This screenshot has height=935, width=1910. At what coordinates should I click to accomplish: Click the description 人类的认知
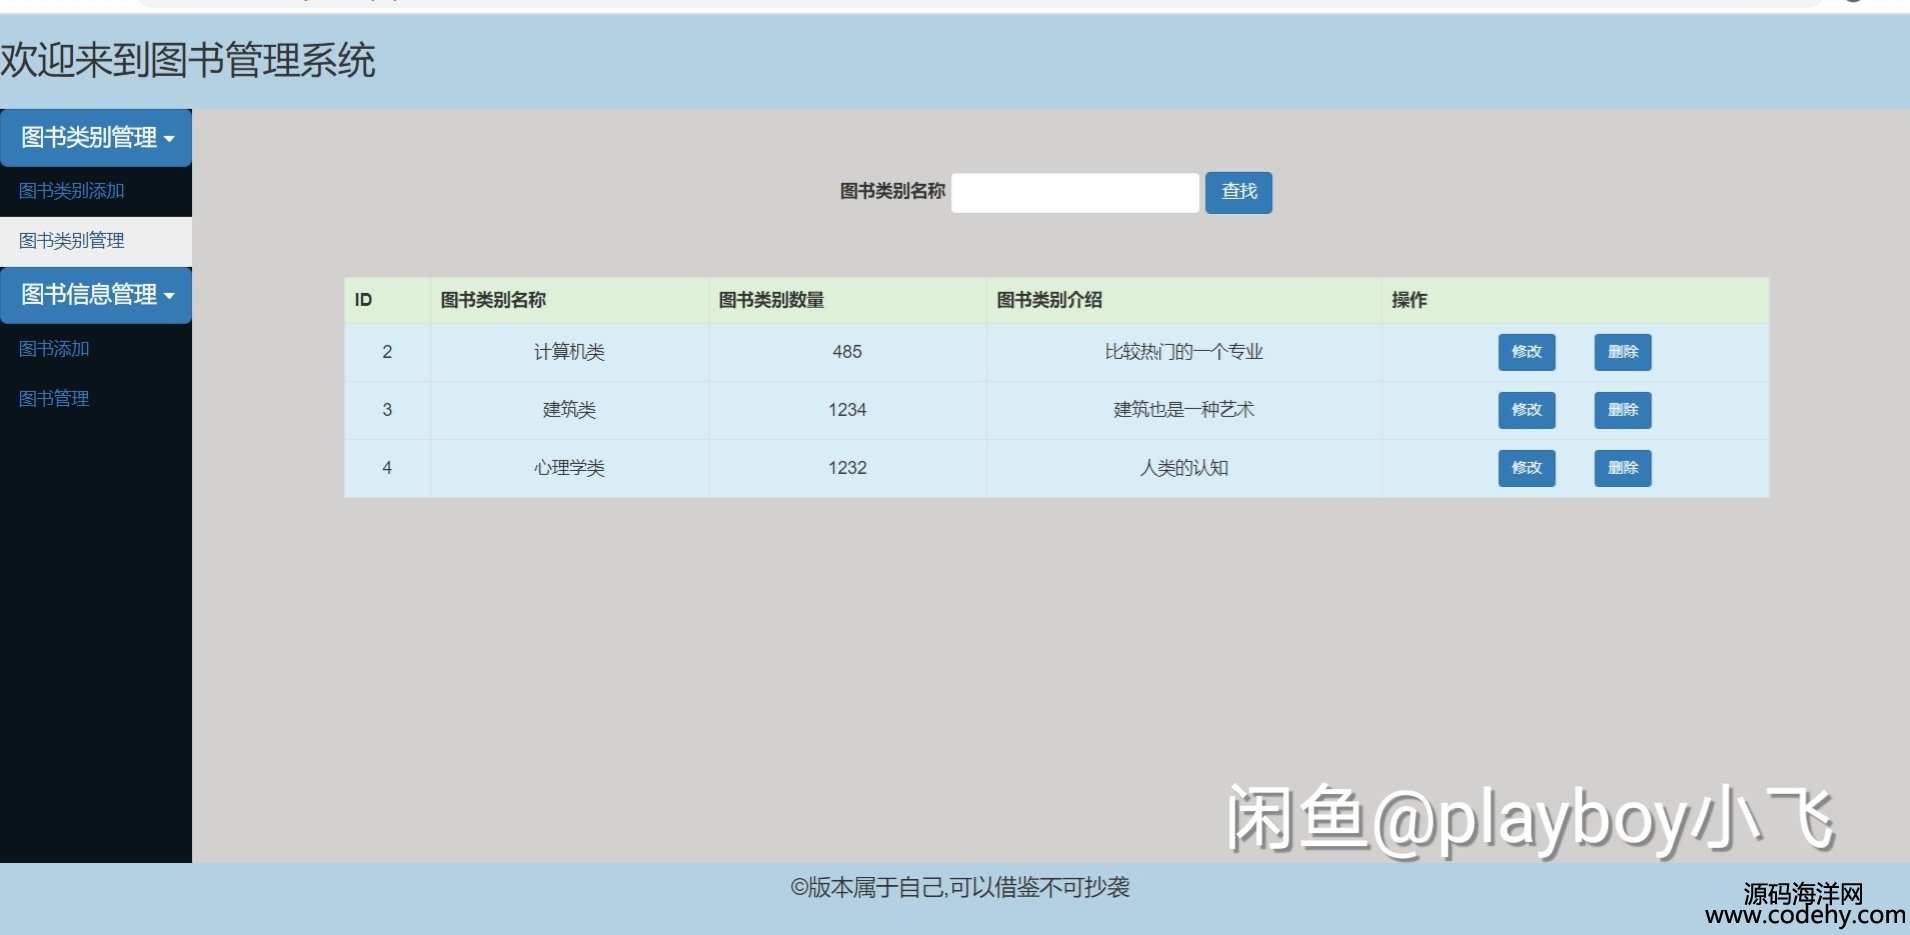1184,468
